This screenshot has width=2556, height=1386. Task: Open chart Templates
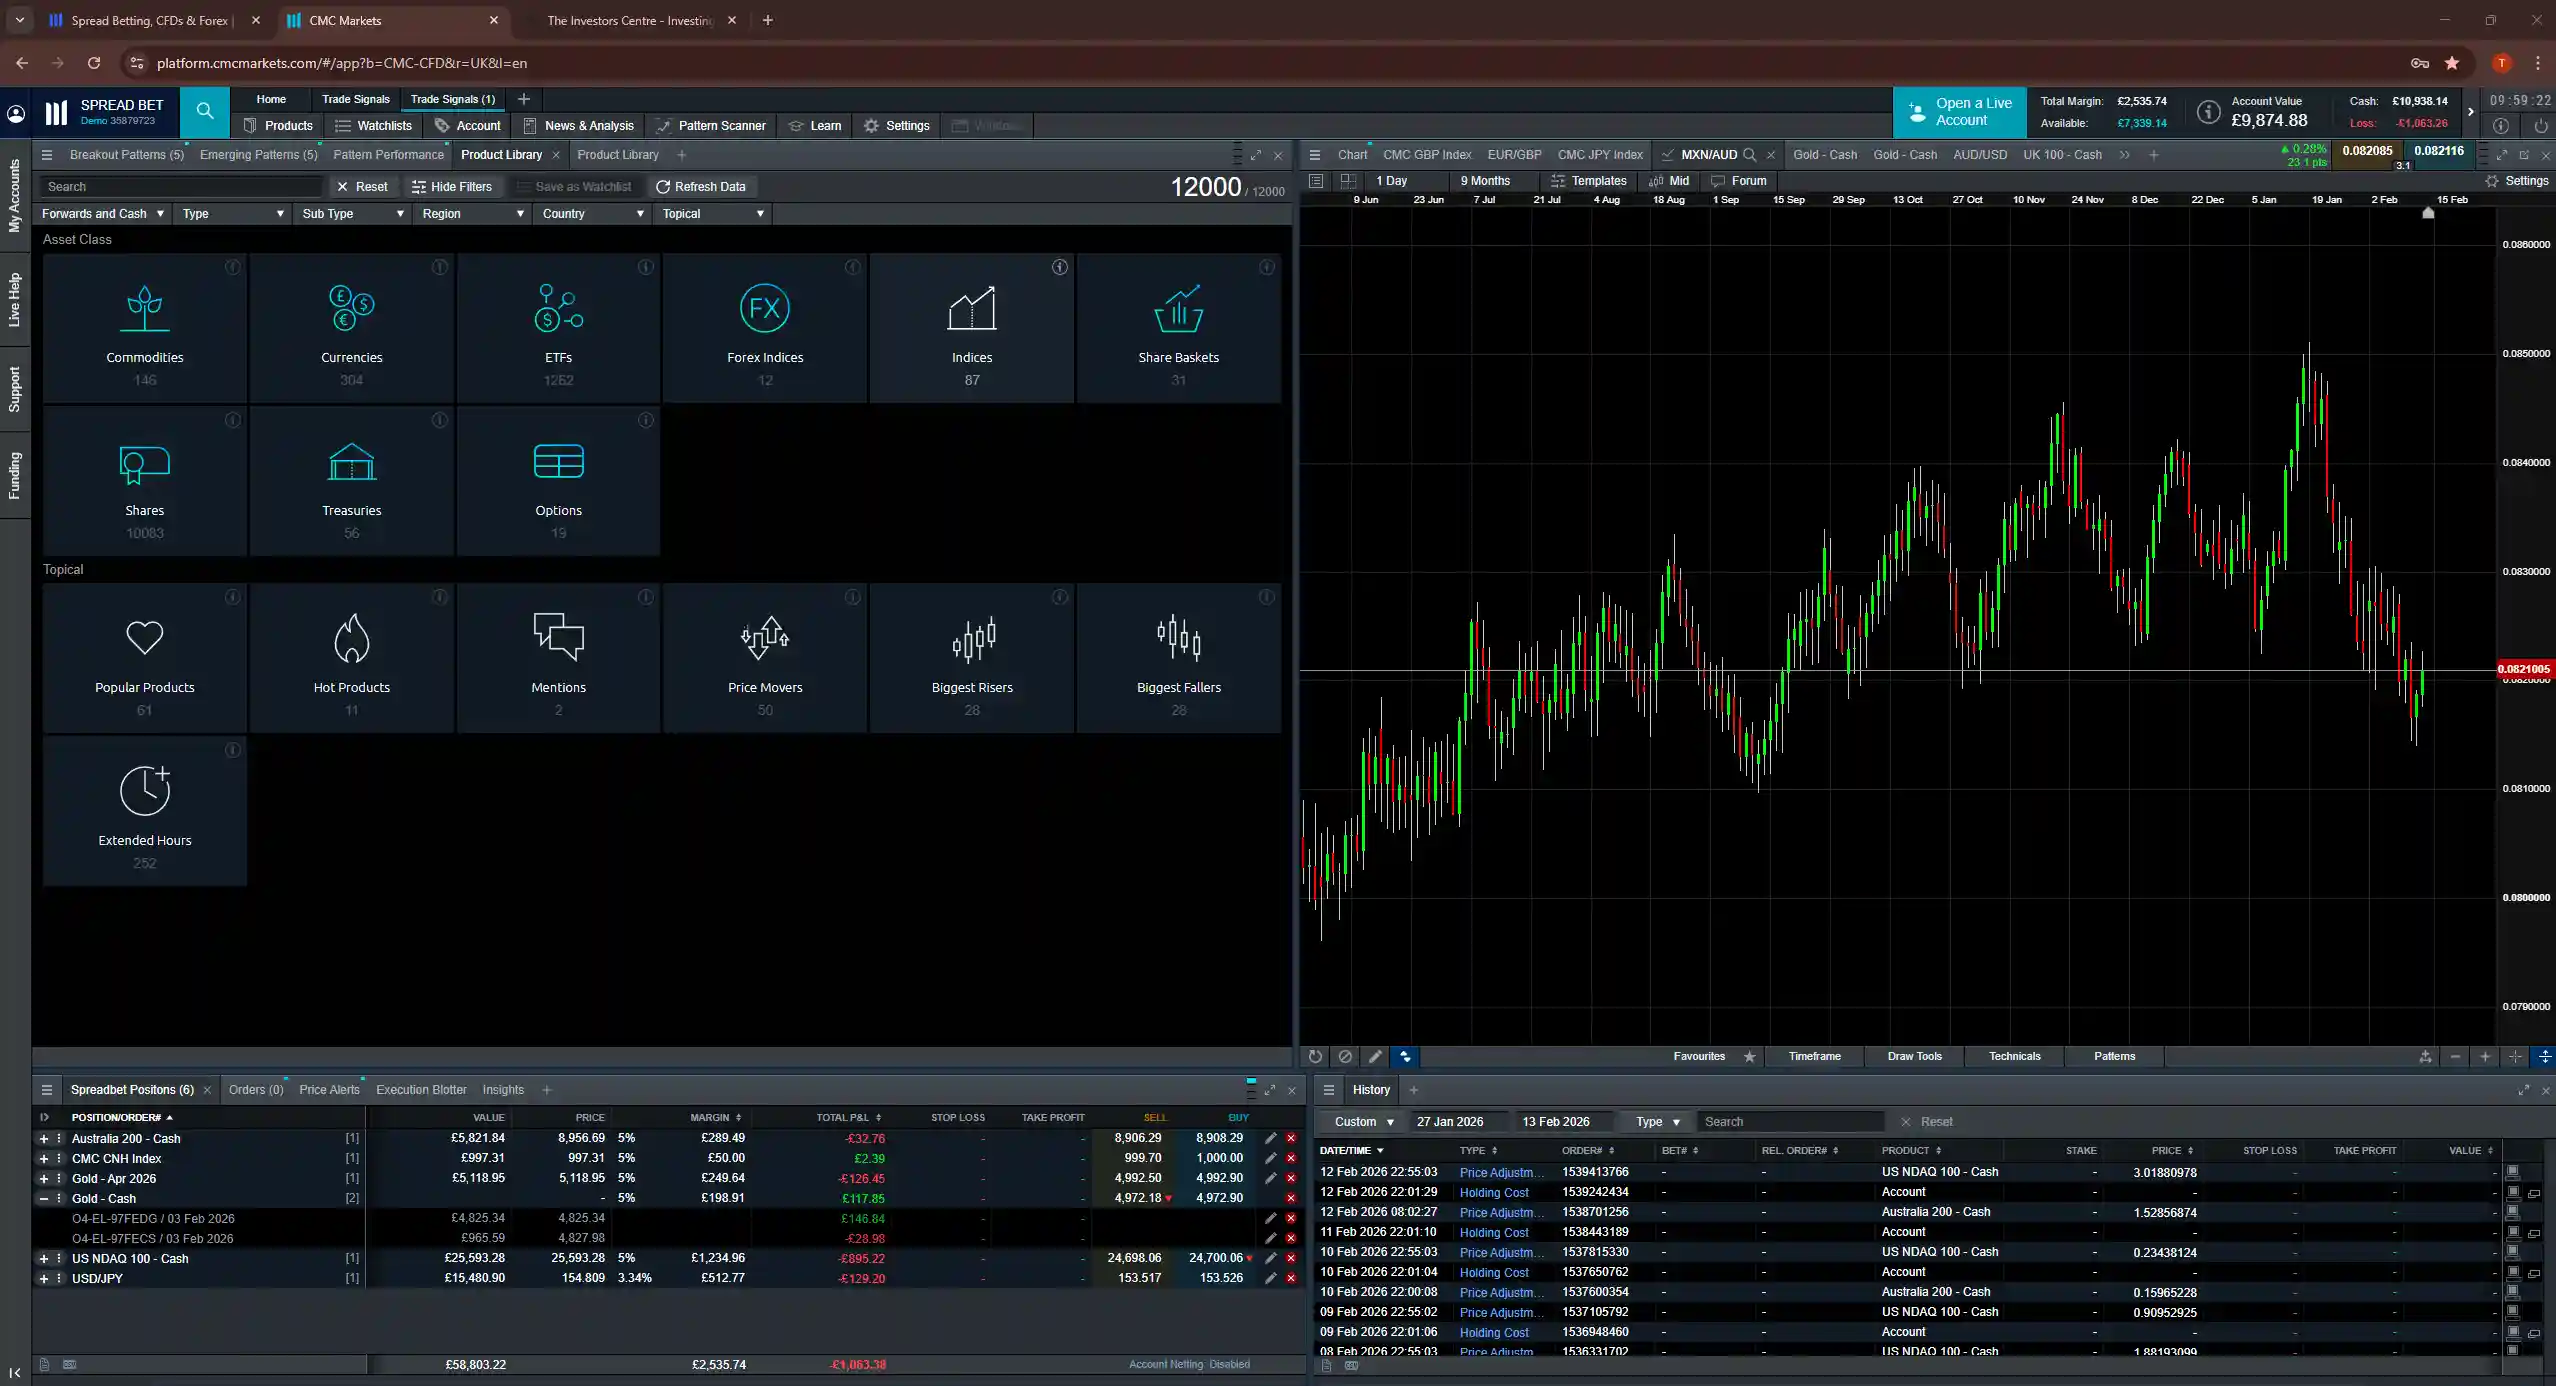1589,180
